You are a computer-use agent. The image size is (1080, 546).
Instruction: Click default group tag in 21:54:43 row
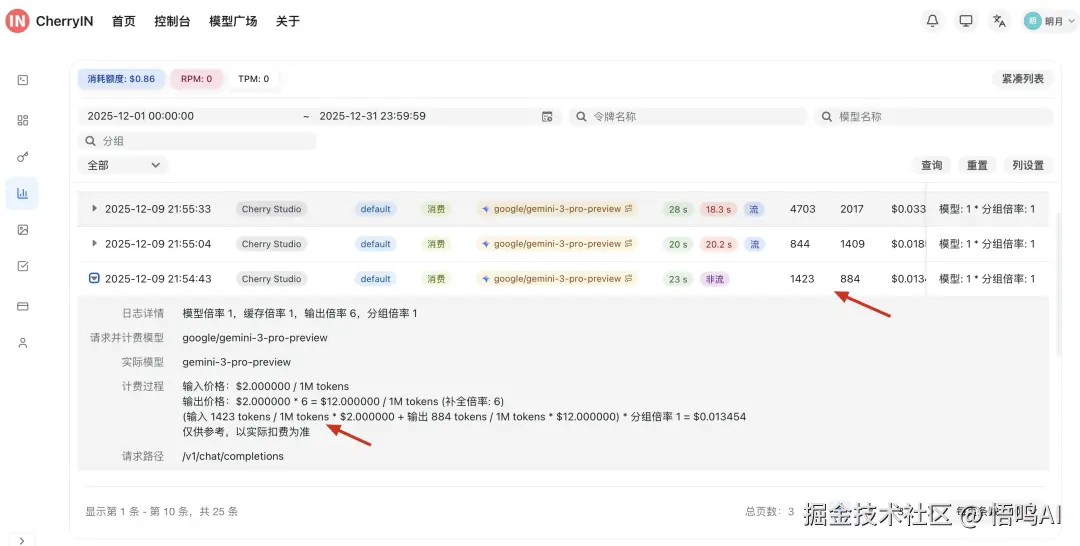[375, 279]
